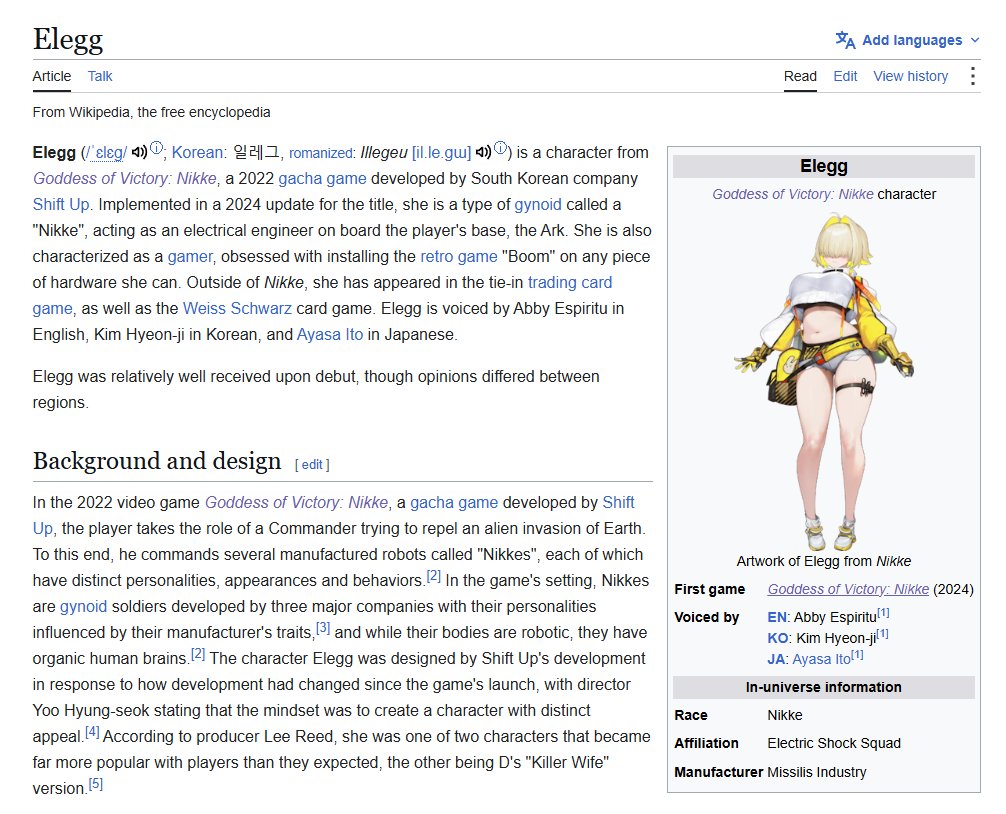The height and width of the screenshot is (814, 1006).
Task: Open Shift Up link in Background section
Action: [618, 502]
